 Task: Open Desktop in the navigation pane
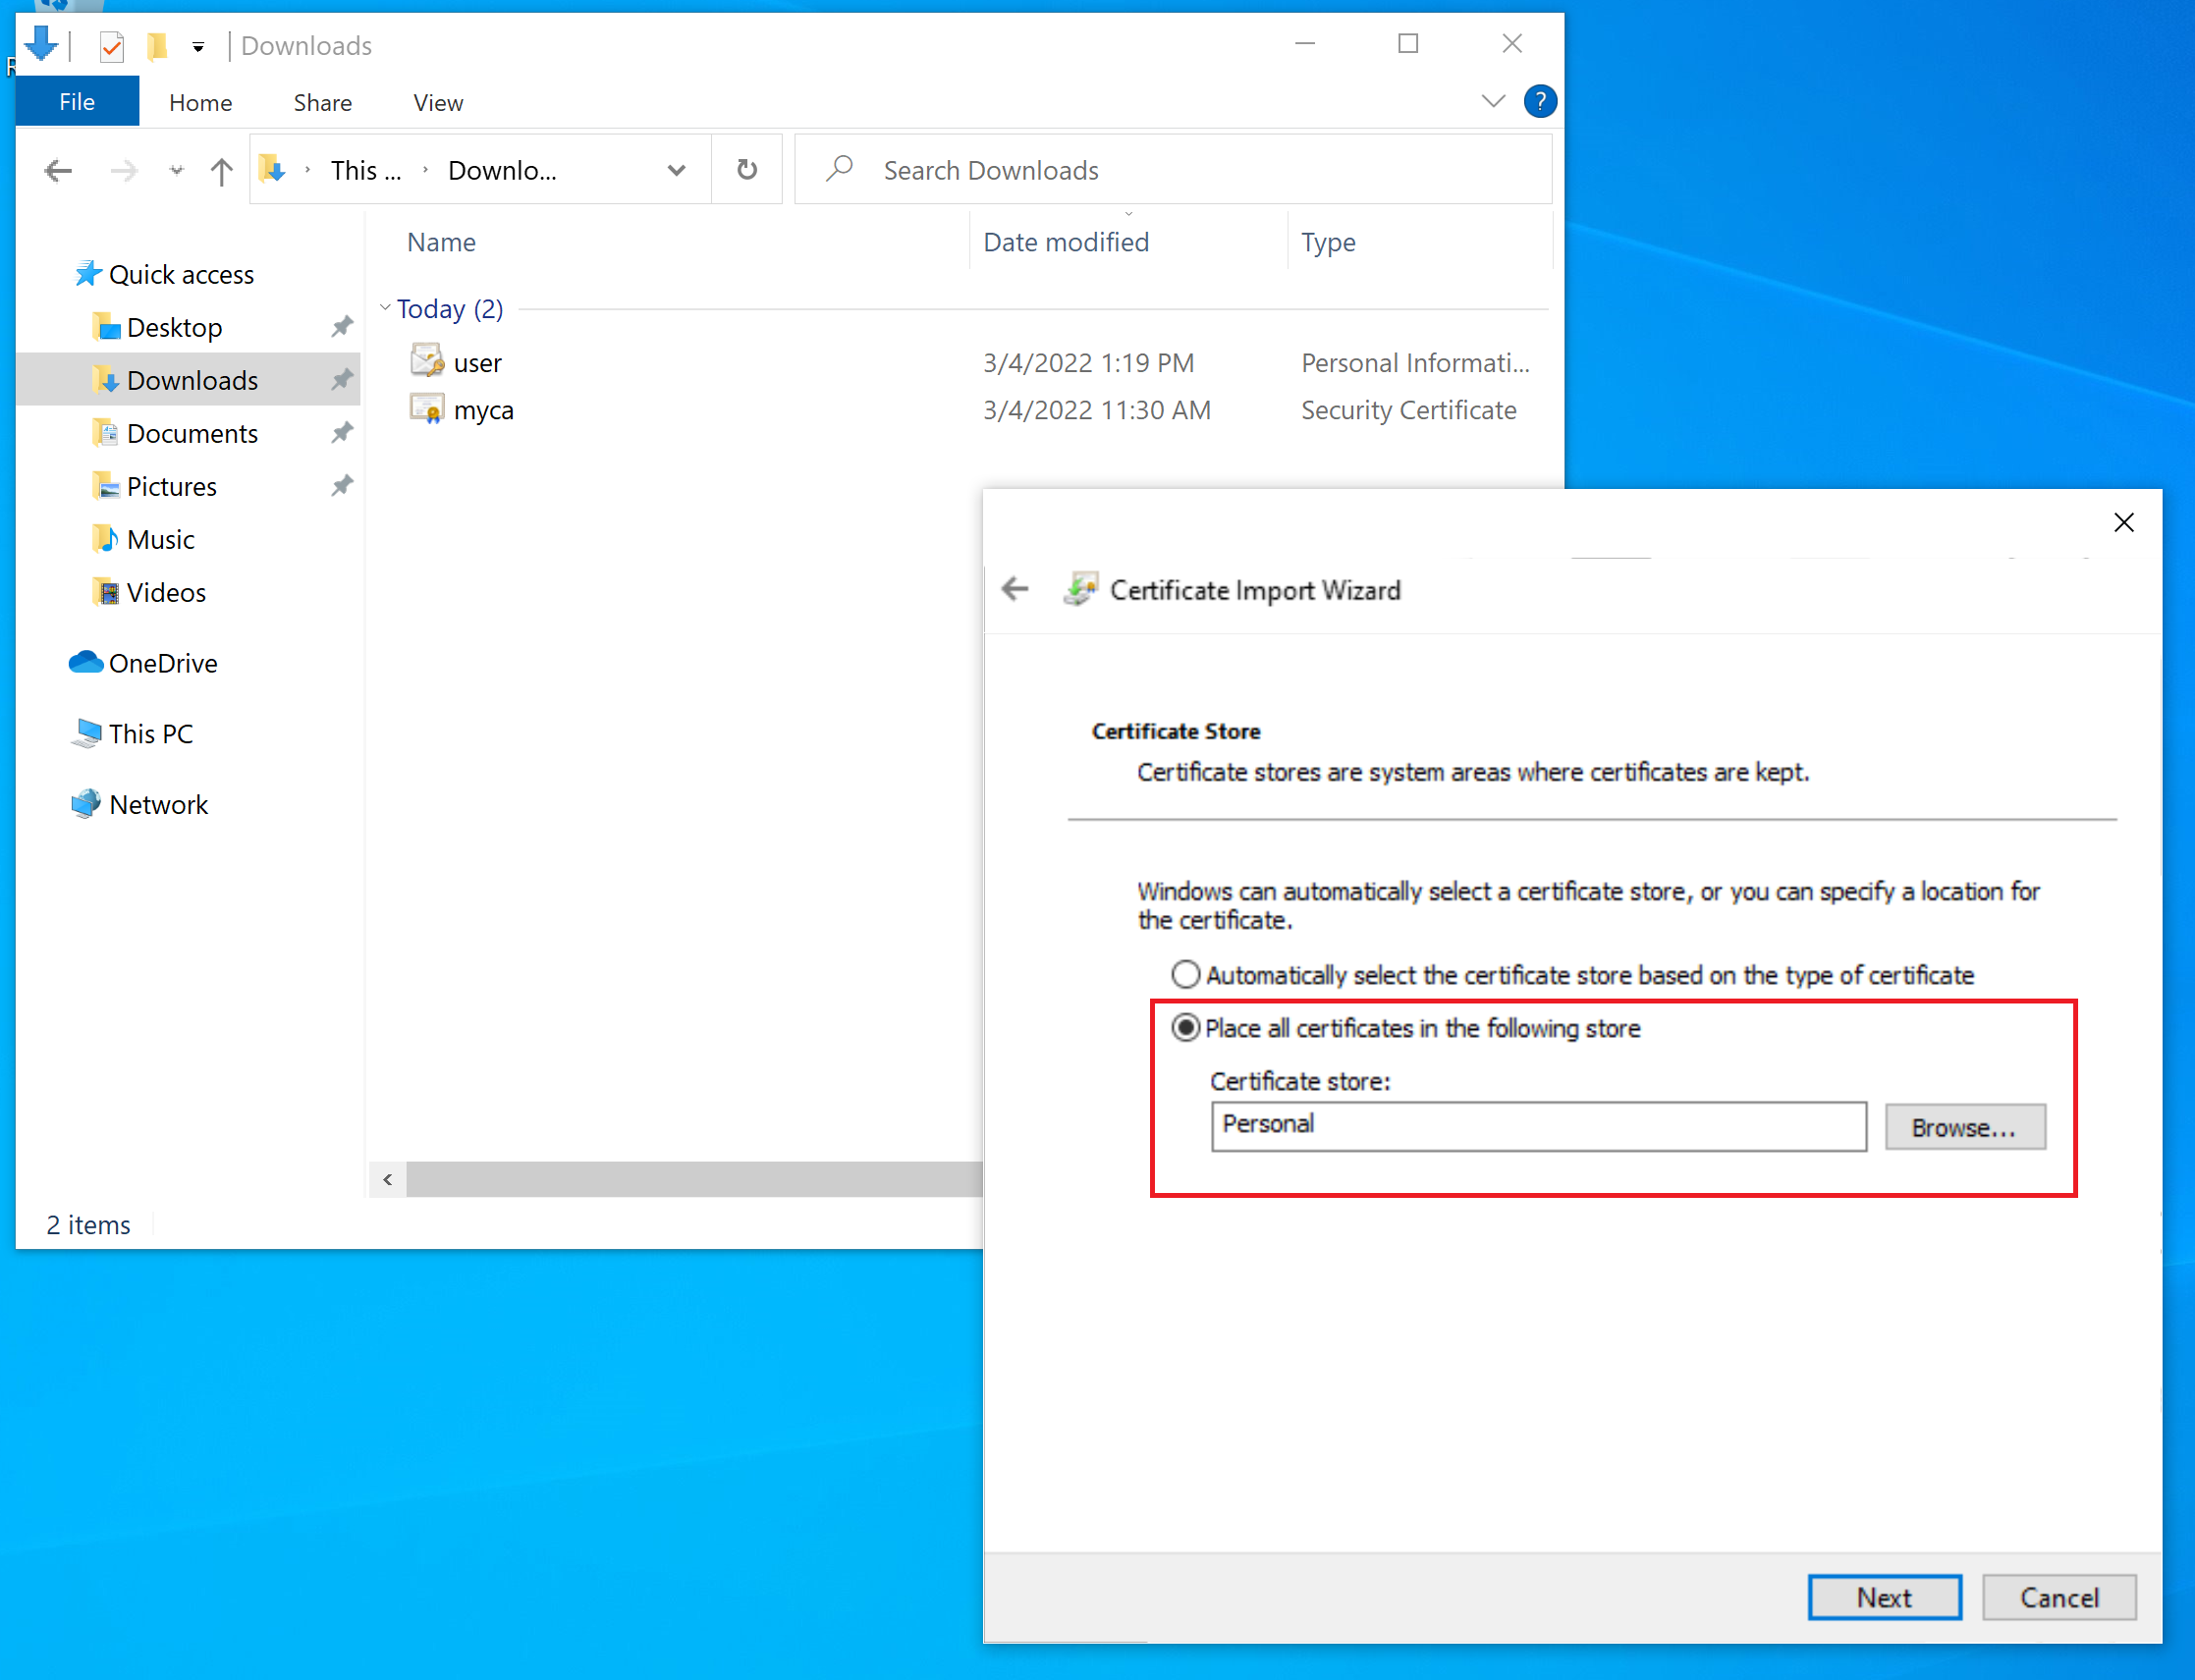tap(174, 328)
